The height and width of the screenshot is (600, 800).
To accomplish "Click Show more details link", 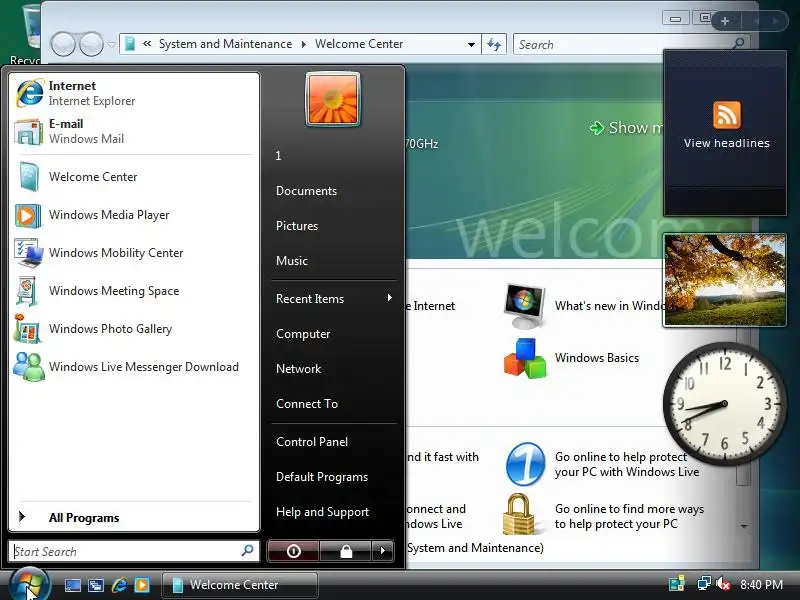I will pos(626,128).
